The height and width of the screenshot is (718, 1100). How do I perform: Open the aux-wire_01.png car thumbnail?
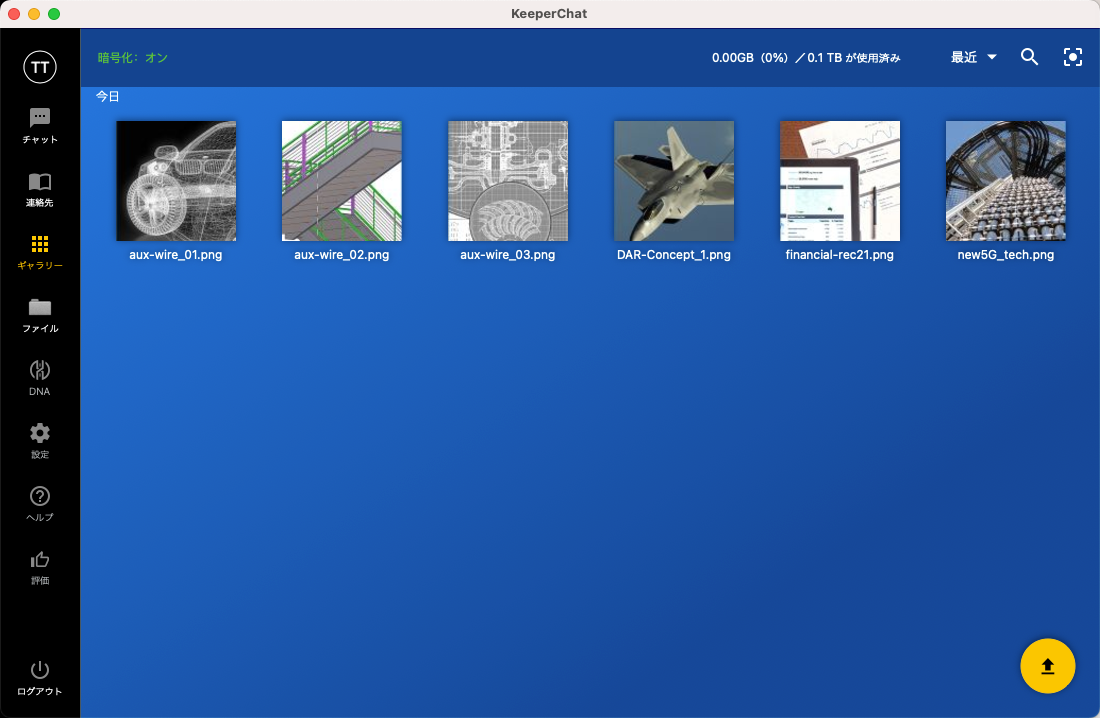176,181
